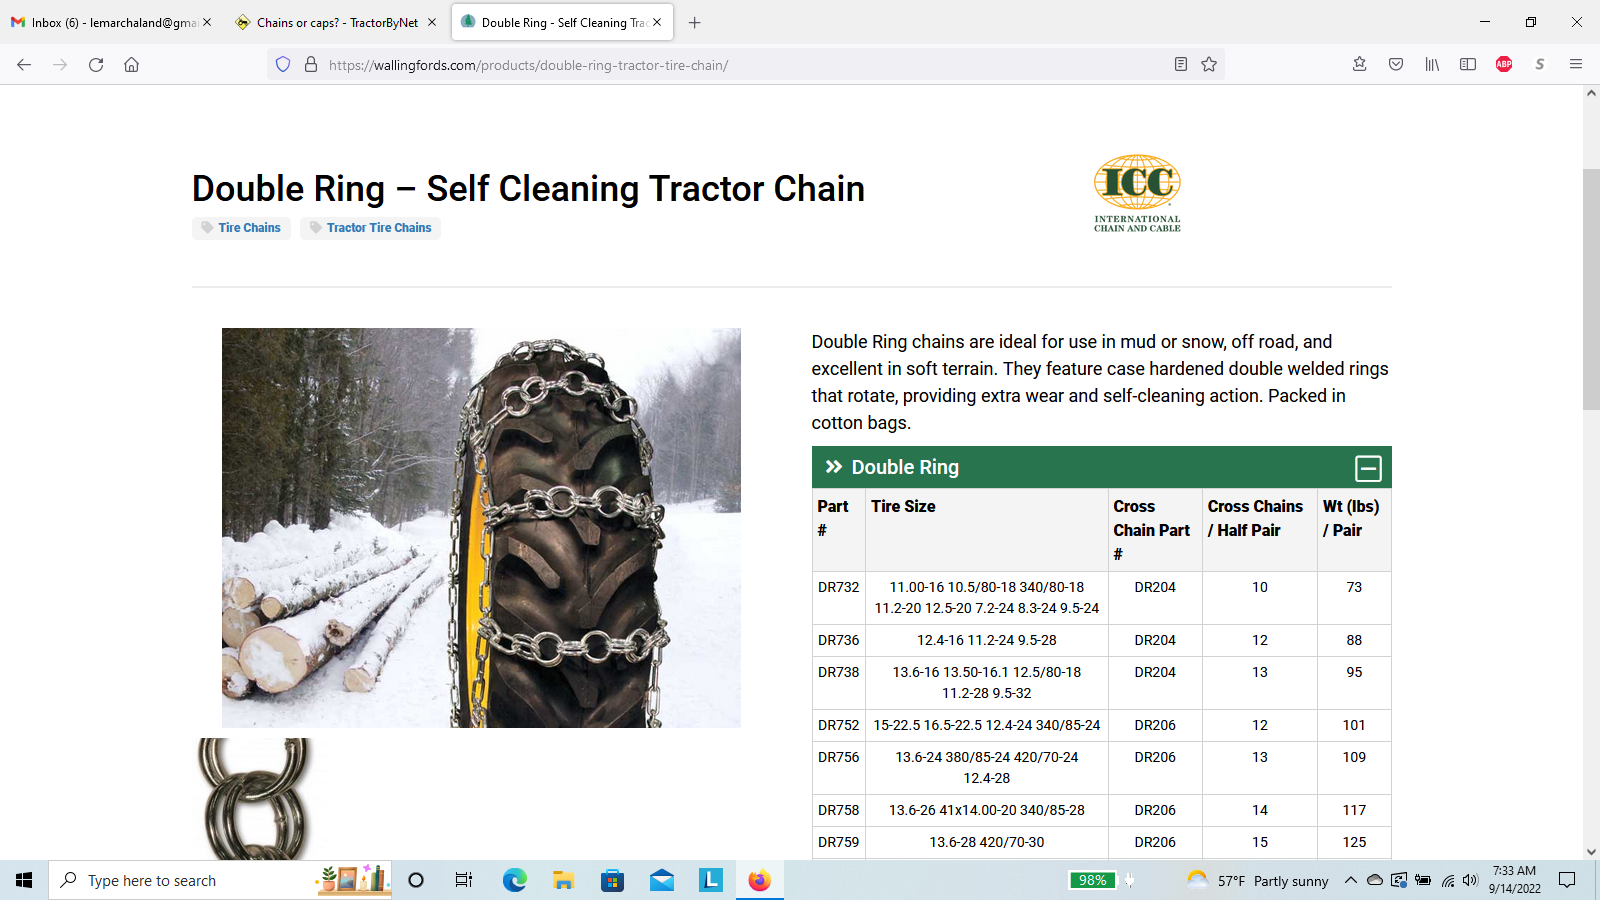Open Task View on taskbar
The width and height of the screenshot is (1600, 900).
click(464, 880)
